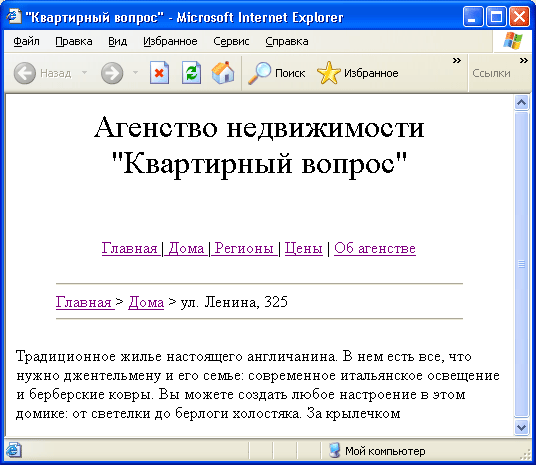Click the scroll down arrow button
This screenshot has width=536, height=465.
(x=521, y=427)
